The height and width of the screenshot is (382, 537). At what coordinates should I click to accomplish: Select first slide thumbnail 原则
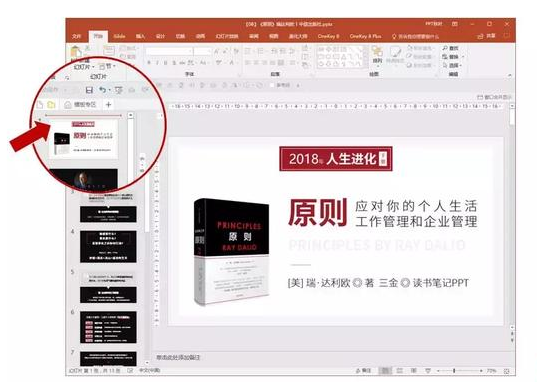click(x=84, y=138)
